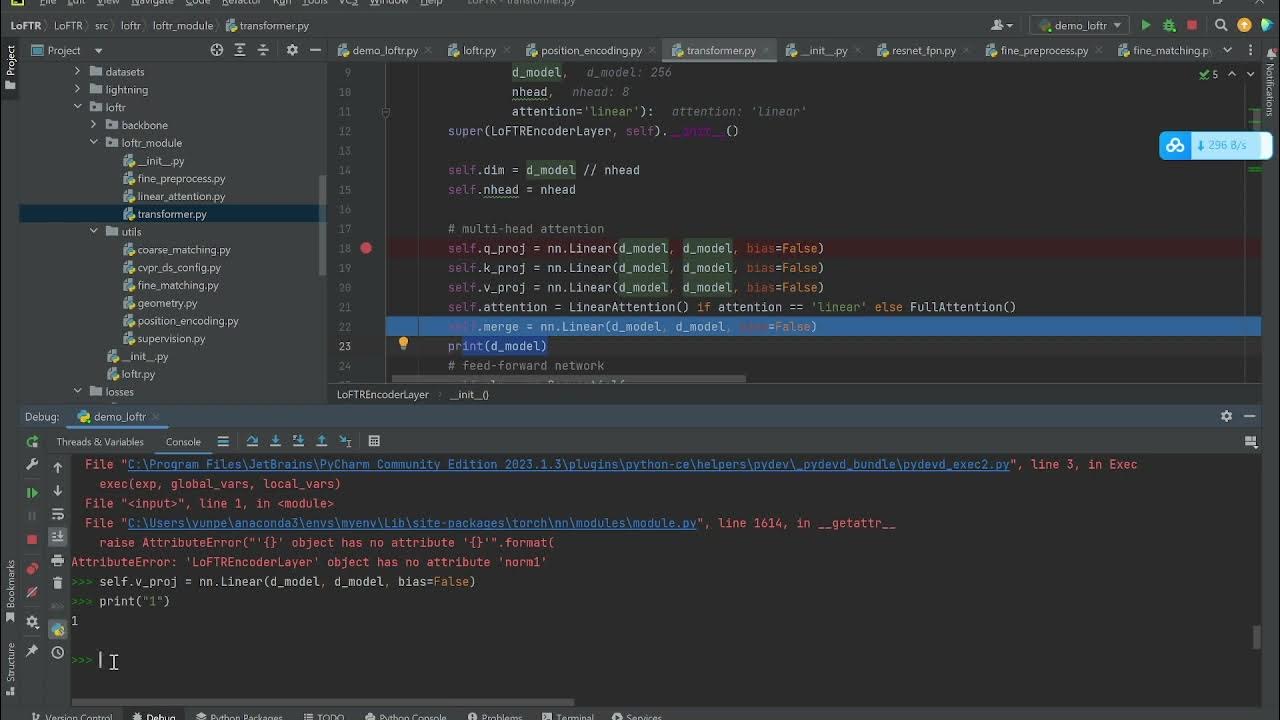The width and height of the screenshot is (1280, 720).
Task: Open the pydevd_exec2.py file link
Action: pos(569,465)
